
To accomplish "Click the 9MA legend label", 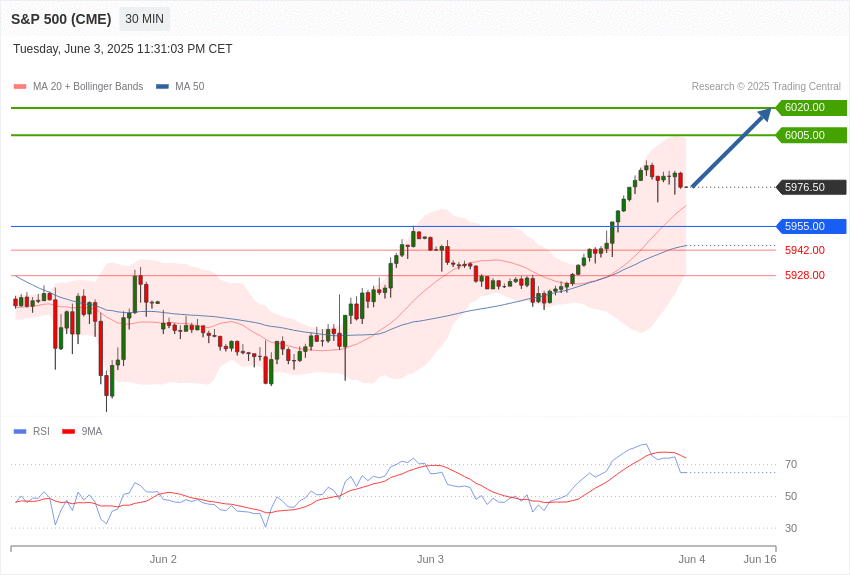I will 92,431.
